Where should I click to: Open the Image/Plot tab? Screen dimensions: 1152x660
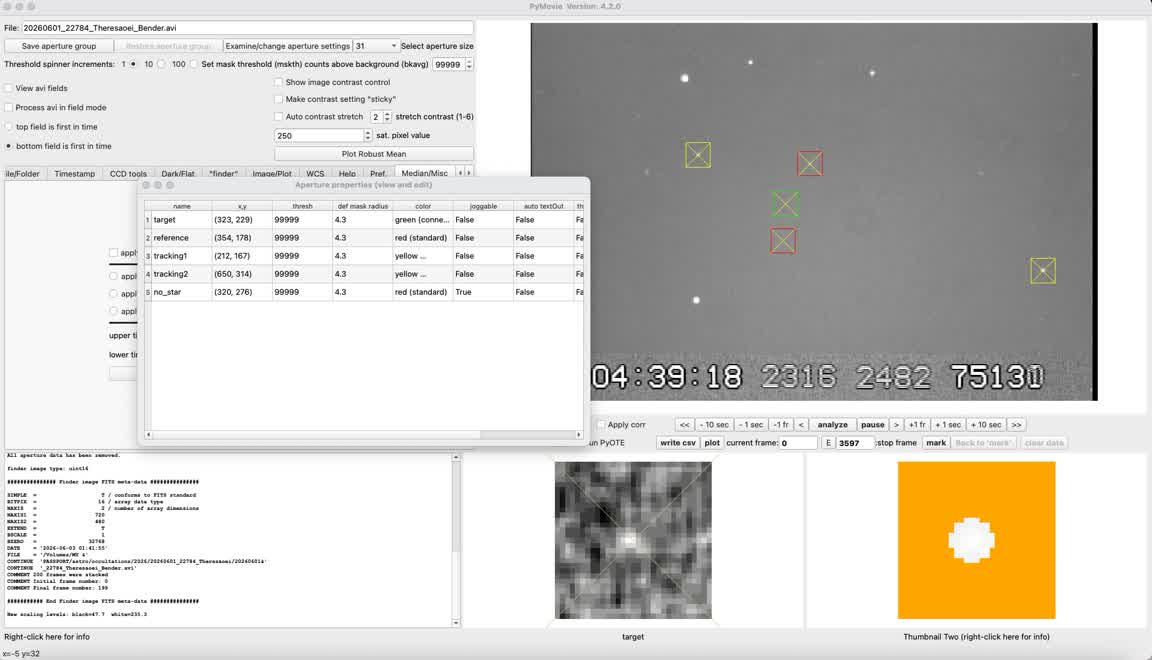coord(272,173)
